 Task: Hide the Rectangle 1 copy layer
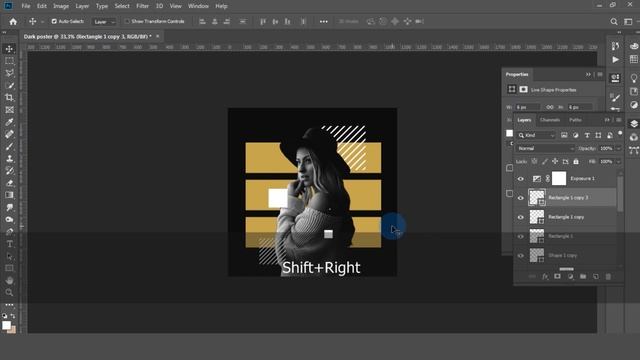[x=520, y=217]
